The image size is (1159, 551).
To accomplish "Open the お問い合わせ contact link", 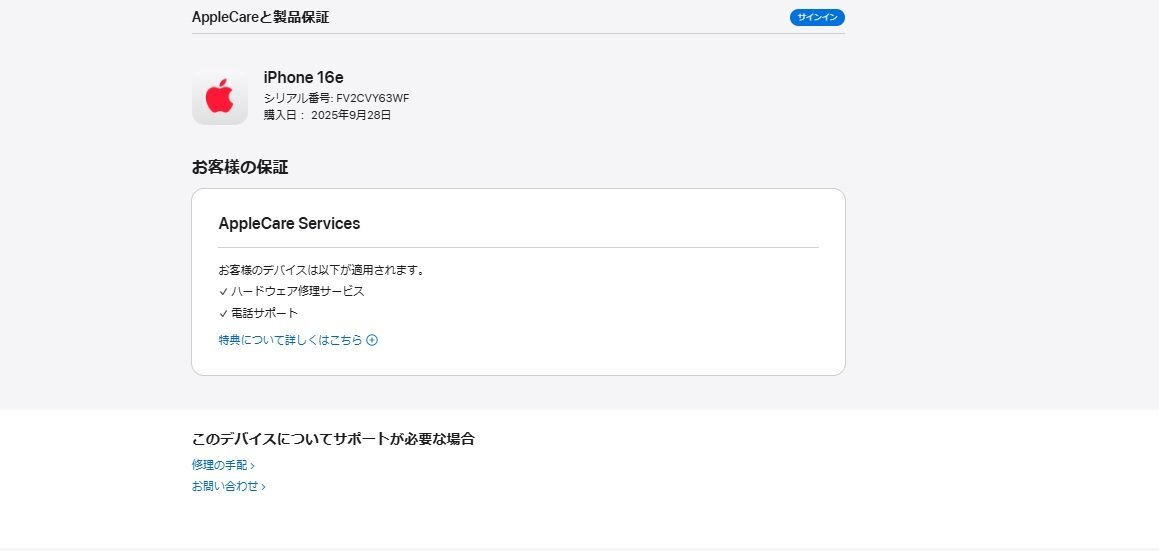I will [x=225, y=486].
